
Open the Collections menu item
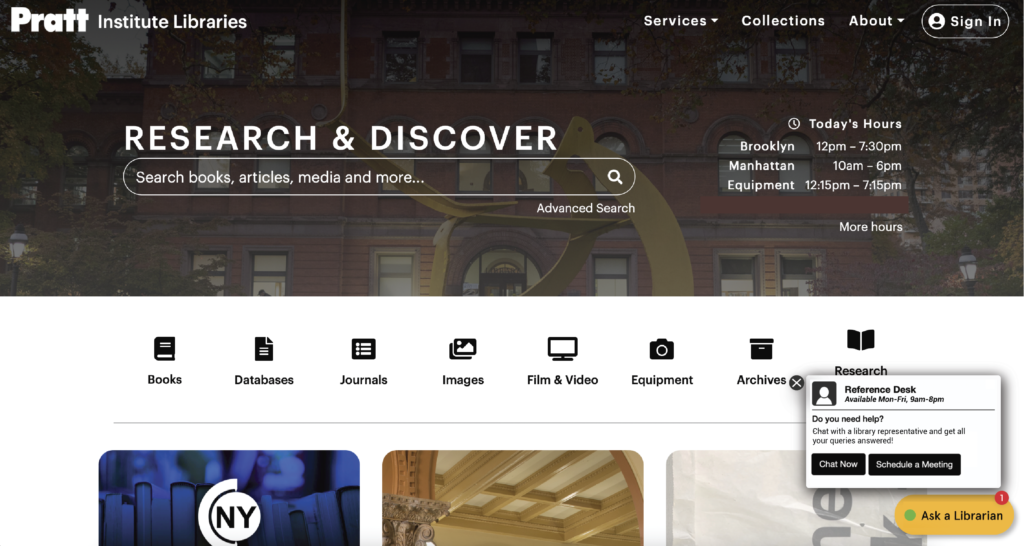tap(783, 21)
